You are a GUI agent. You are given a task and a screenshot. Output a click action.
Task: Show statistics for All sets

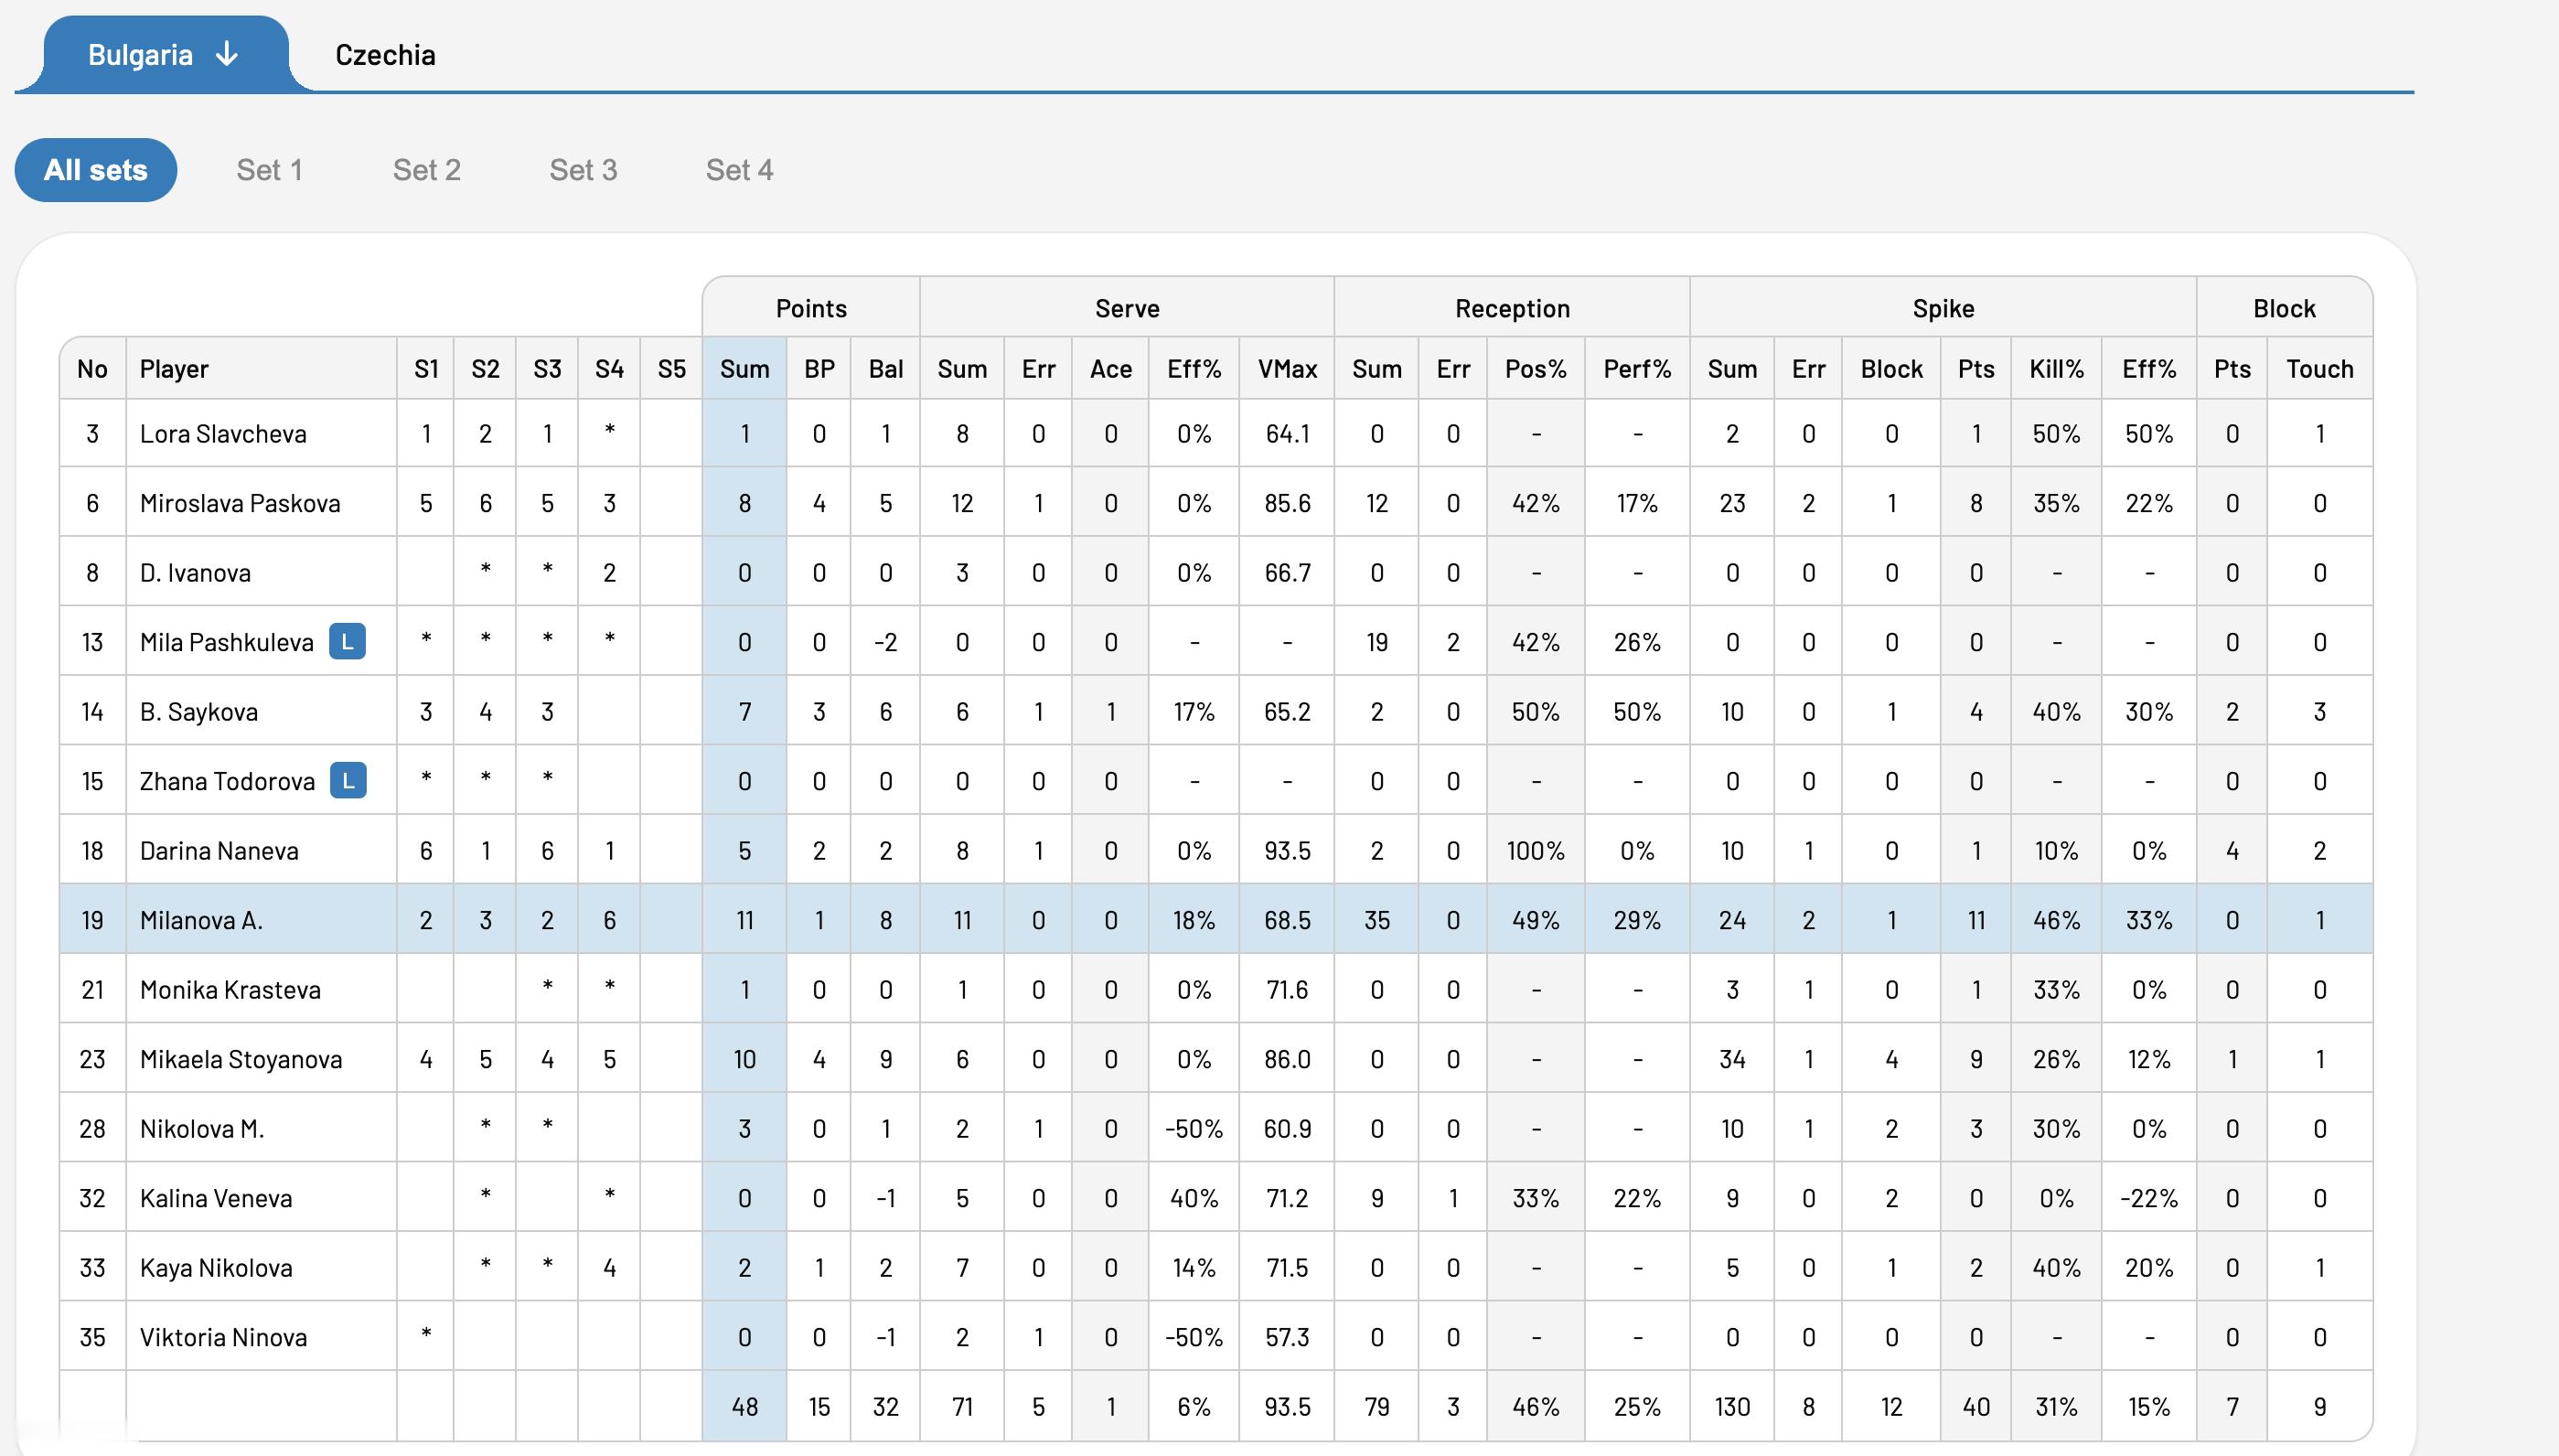[x=96, y=170]
